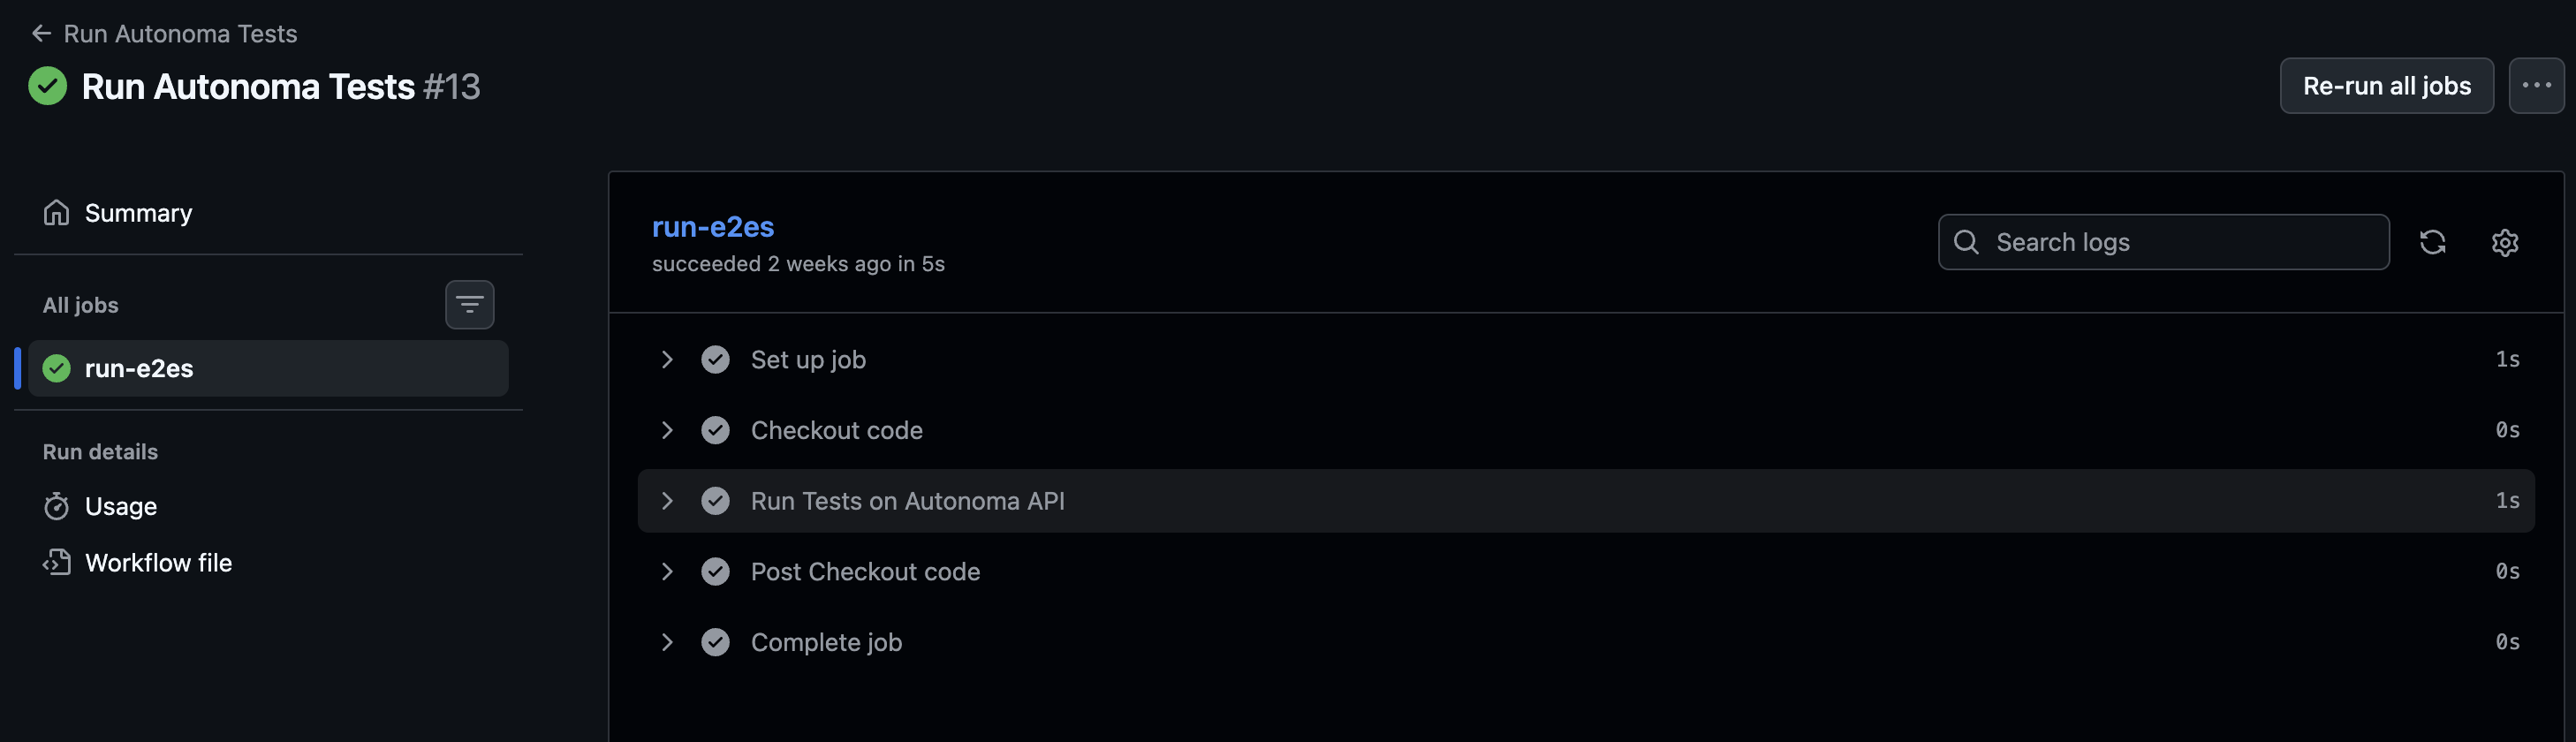Open the Summary home icon
Image resolution: width=2576 pixels, height=742 pixels.
pyautogui.click(x=57, y=212)
